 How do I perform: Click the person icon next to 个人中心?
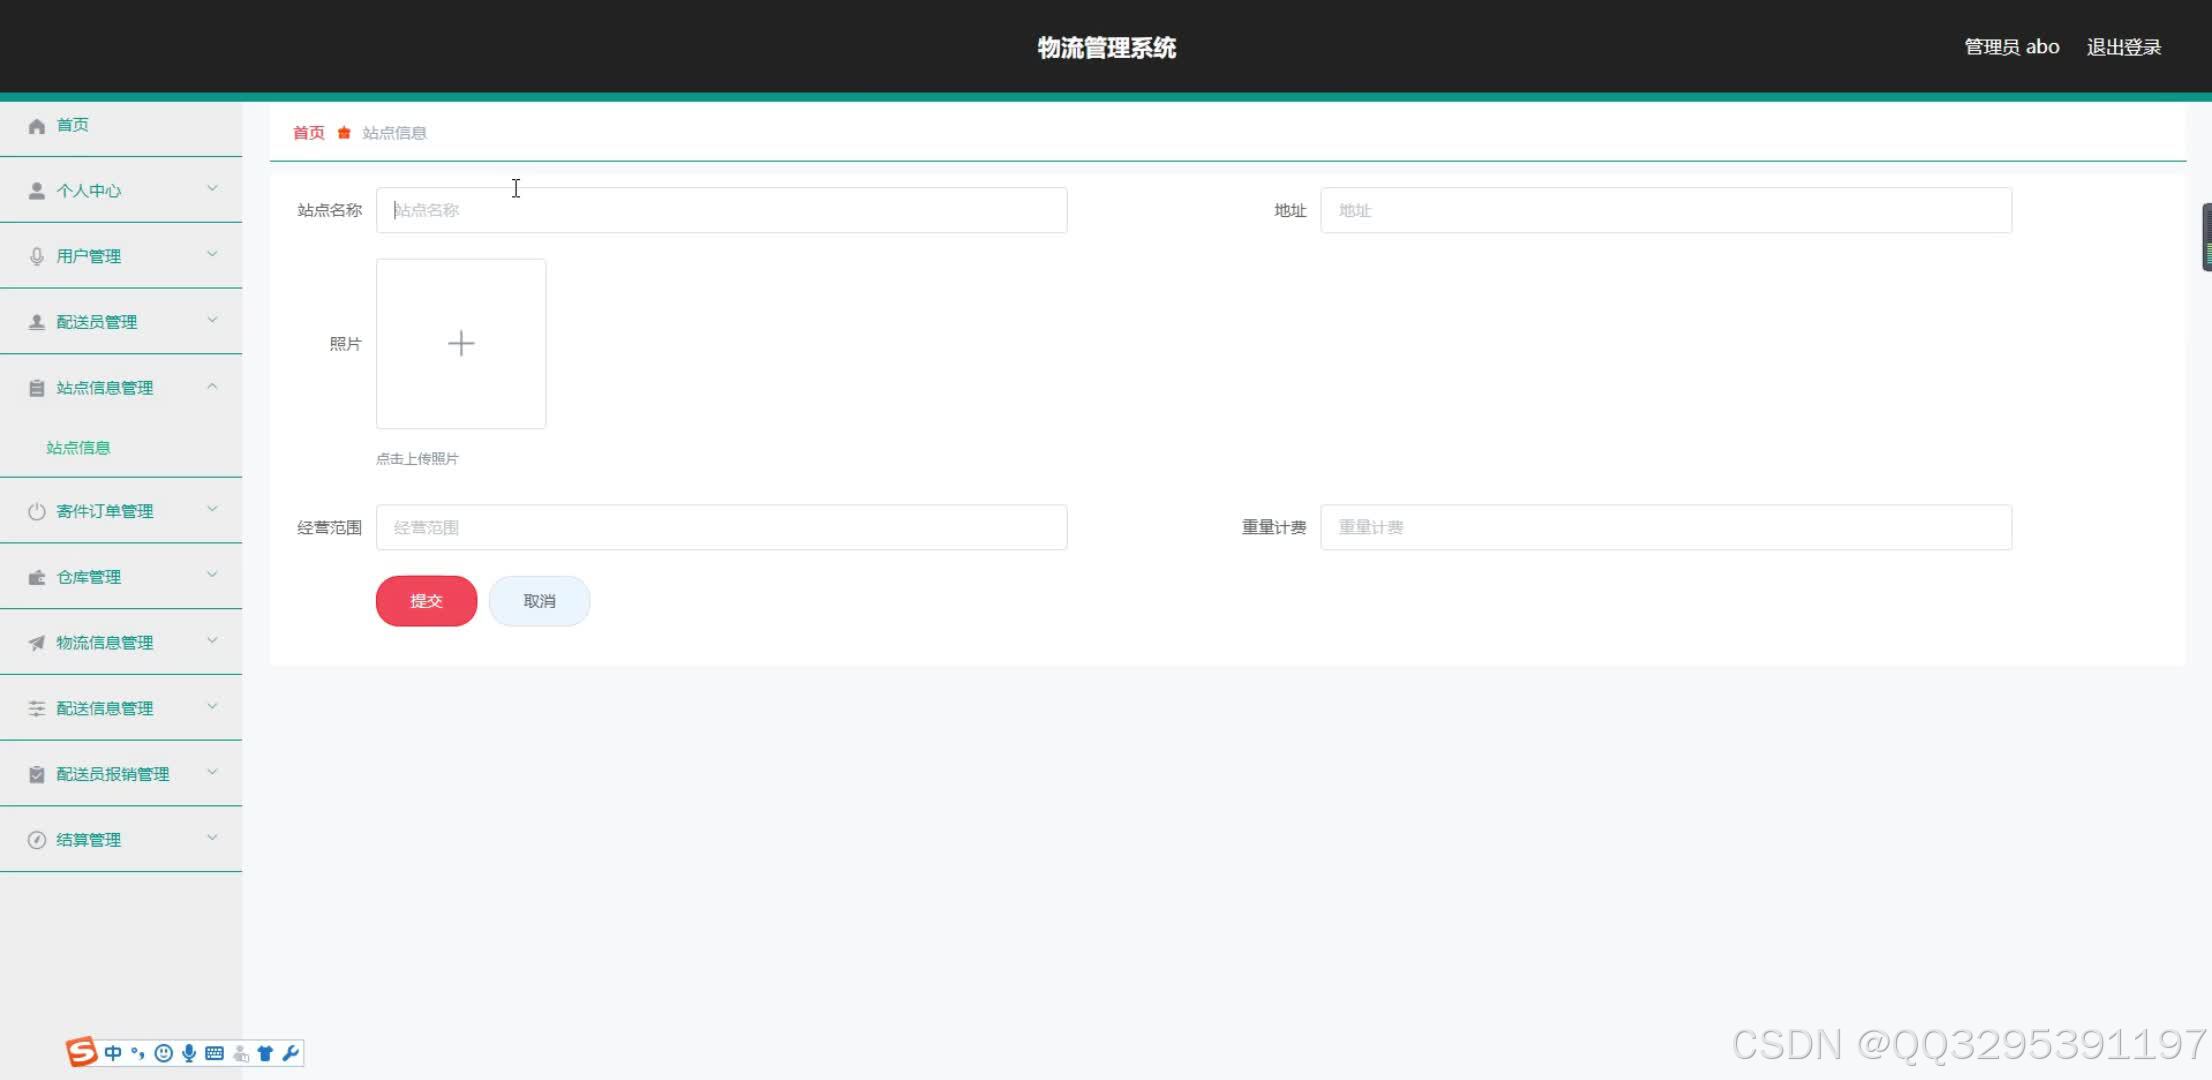click(37, 191)
